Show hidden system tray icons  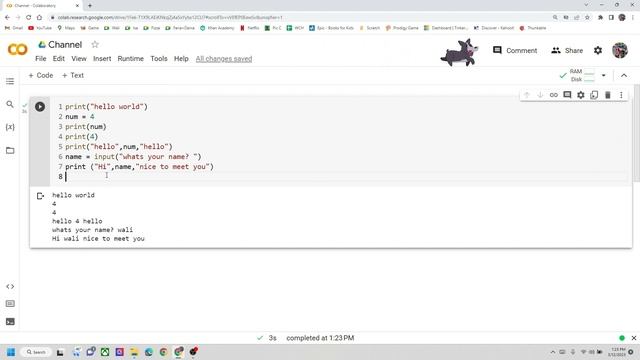[x=553, y=352]
